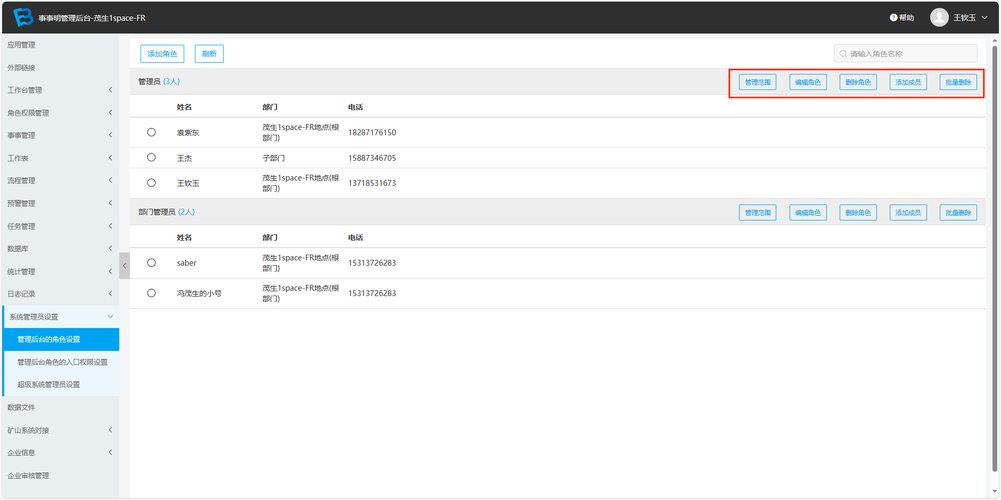Click 添加成员 for the 管理员 role
Viewport: 1001px width, 500px height.
pyautogui.click(x=908, y=82)
